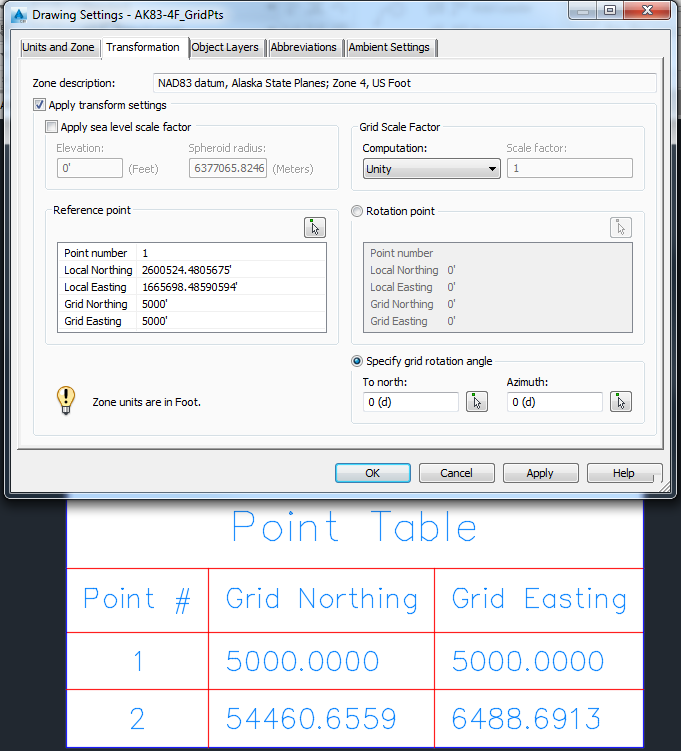Go to the Abbreviations tab
Screen dimensions: 681x751
[304, 47]
